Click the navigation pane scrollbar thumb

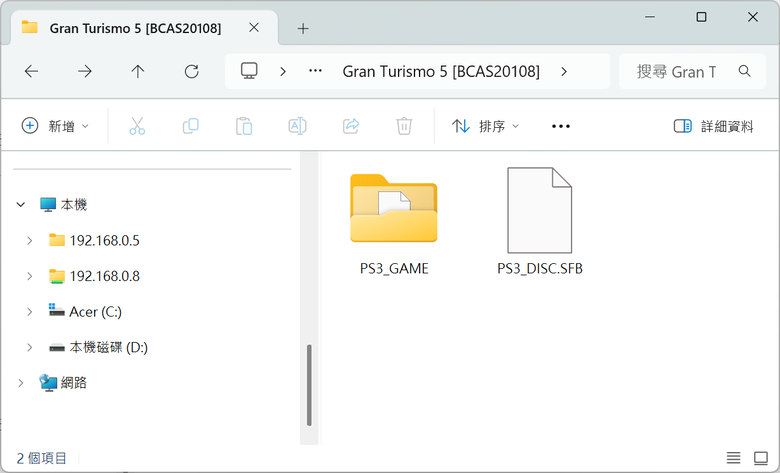tap(309, 385)
